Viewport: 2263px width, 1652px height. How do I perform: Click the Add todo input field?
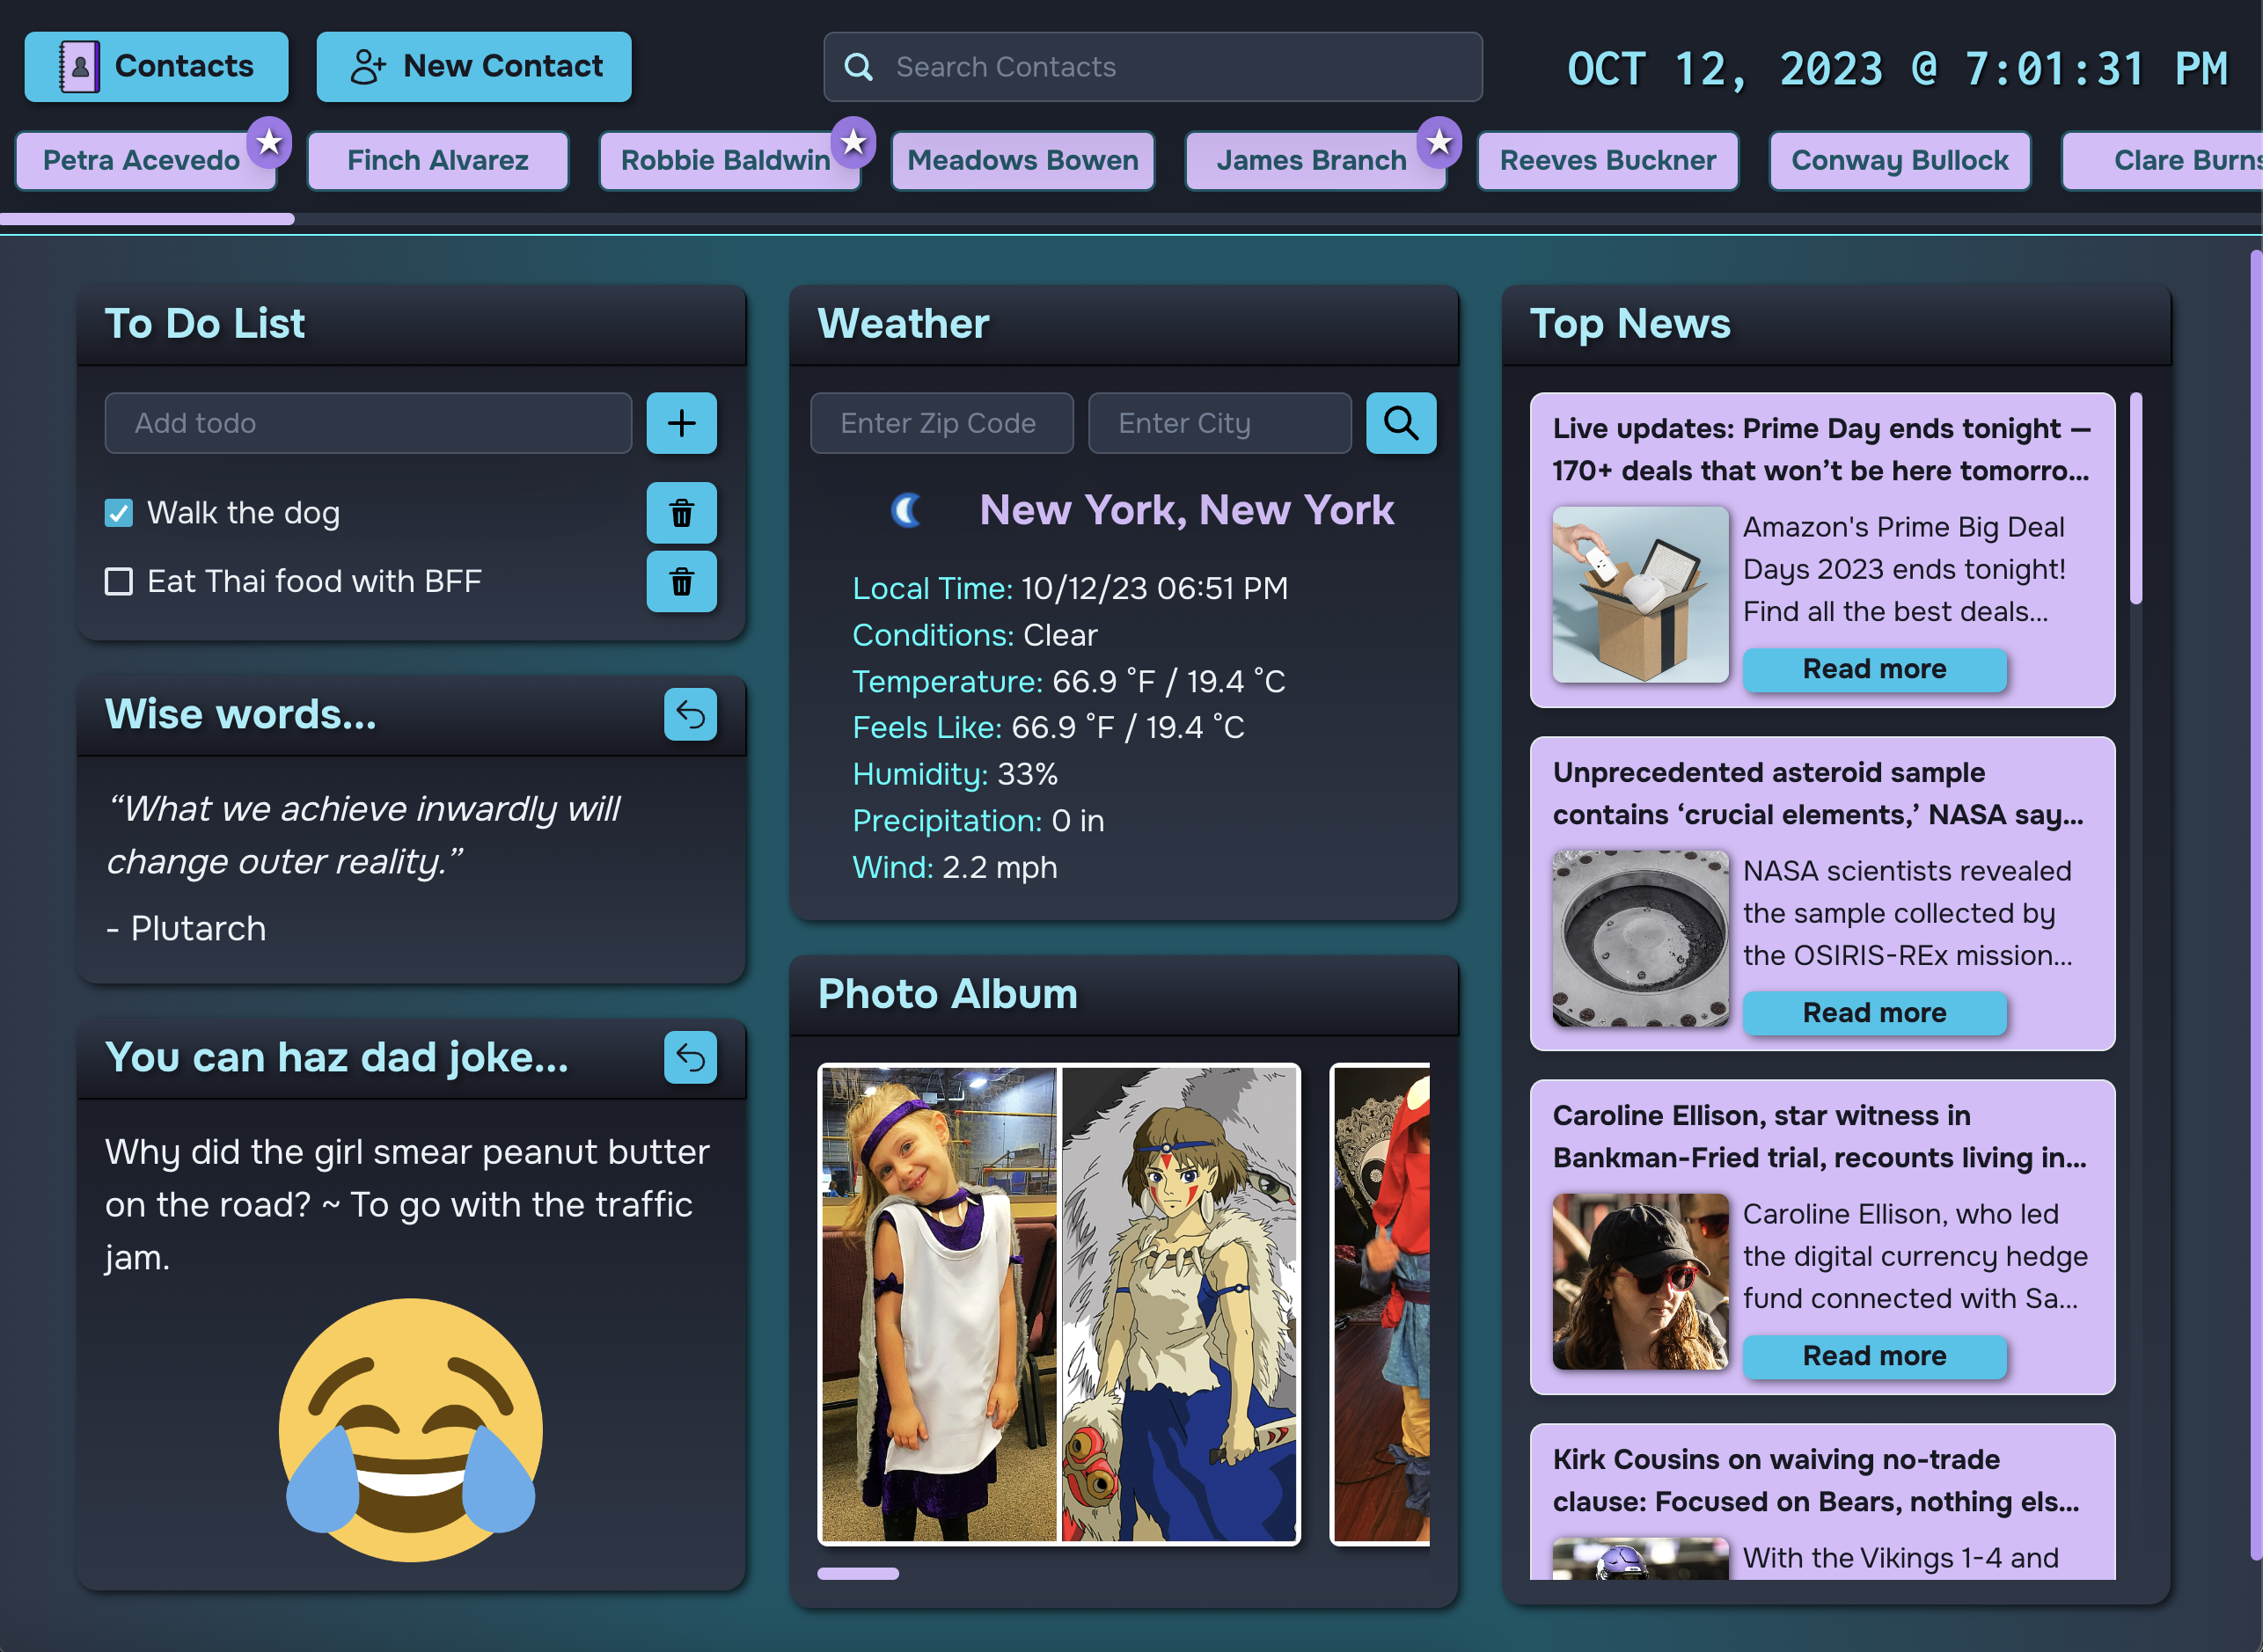point(368,423)
